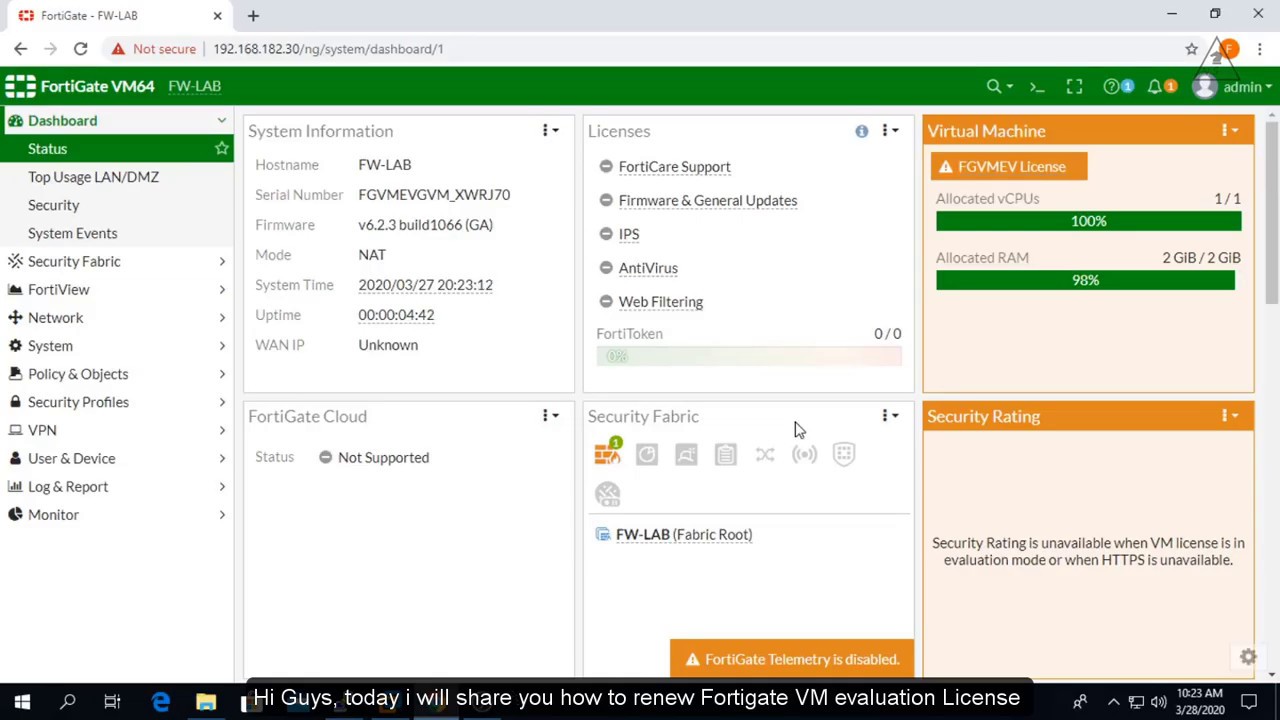This screenshot has width=1280, height=720.
Task: Click the FortiAnalyzer logging icon in Security Fabric
Action: point(647,455)
